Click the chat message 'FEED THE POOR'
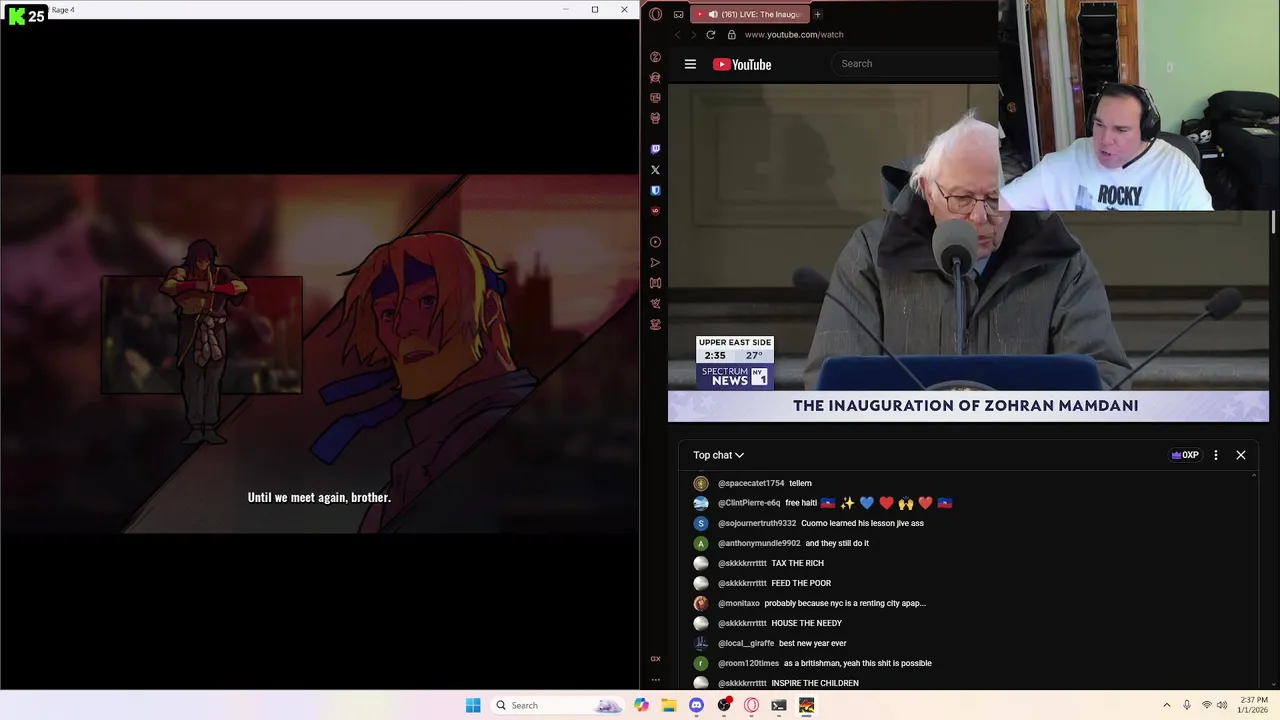Viewport: 1280px width, 720px height. click(x=801, y=583)
